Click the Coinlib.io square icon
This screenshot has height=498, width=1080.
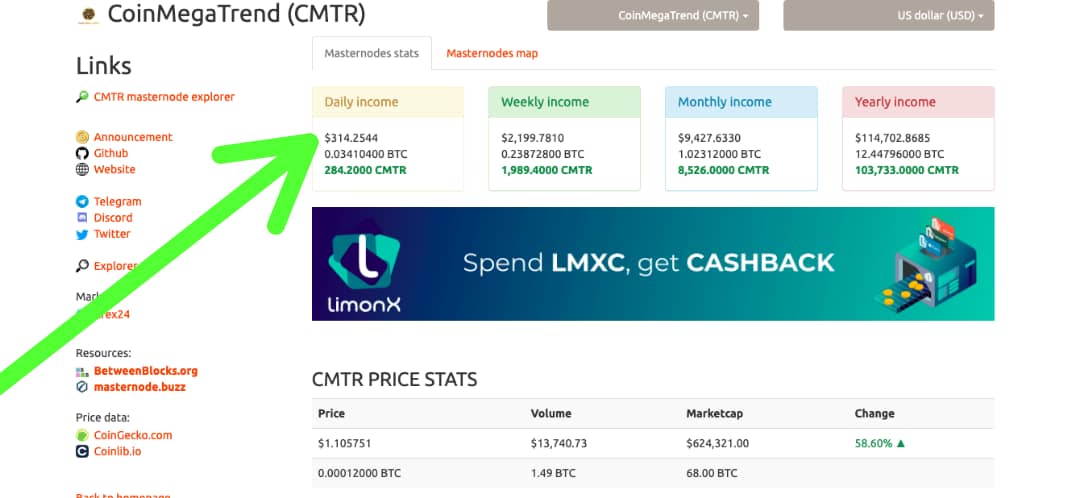pyautogui.click(x=82, y=452)
